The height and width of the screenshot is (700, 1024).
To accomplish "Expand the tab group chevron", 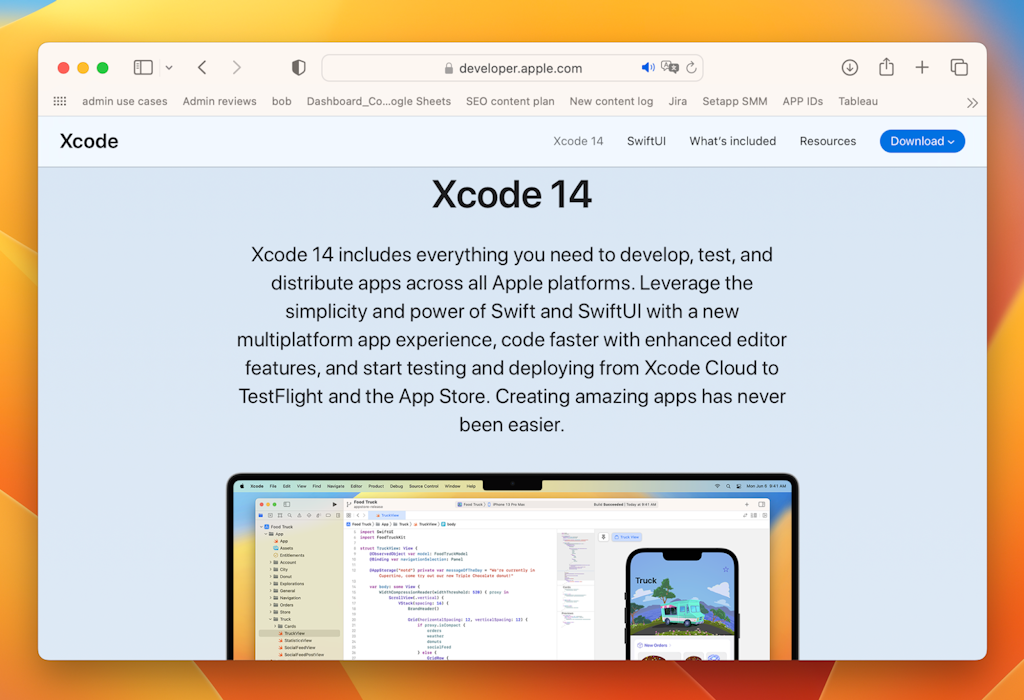I will tap(168, 67).
